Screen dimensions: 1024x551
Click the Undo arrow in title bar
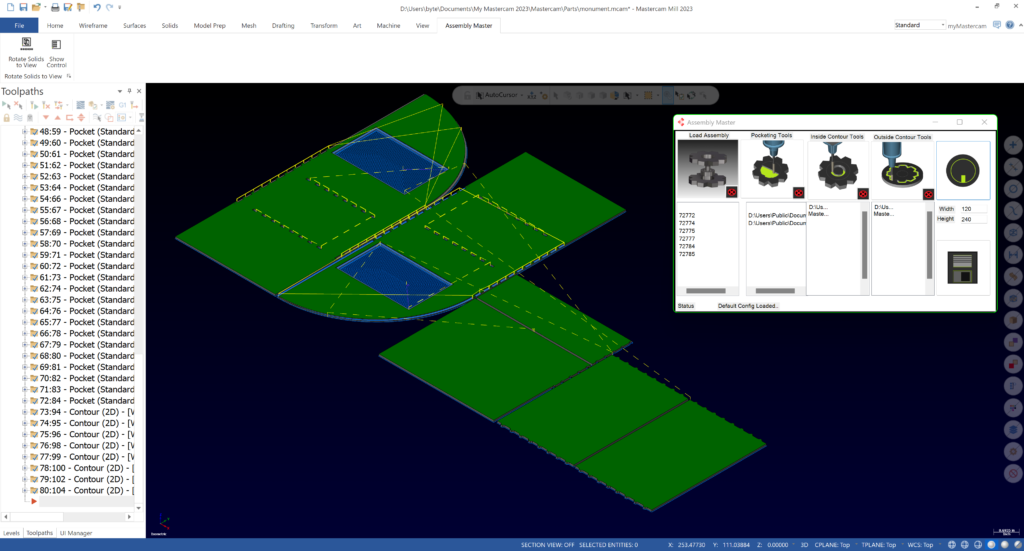pyautogui.click(x=96, y=7)
